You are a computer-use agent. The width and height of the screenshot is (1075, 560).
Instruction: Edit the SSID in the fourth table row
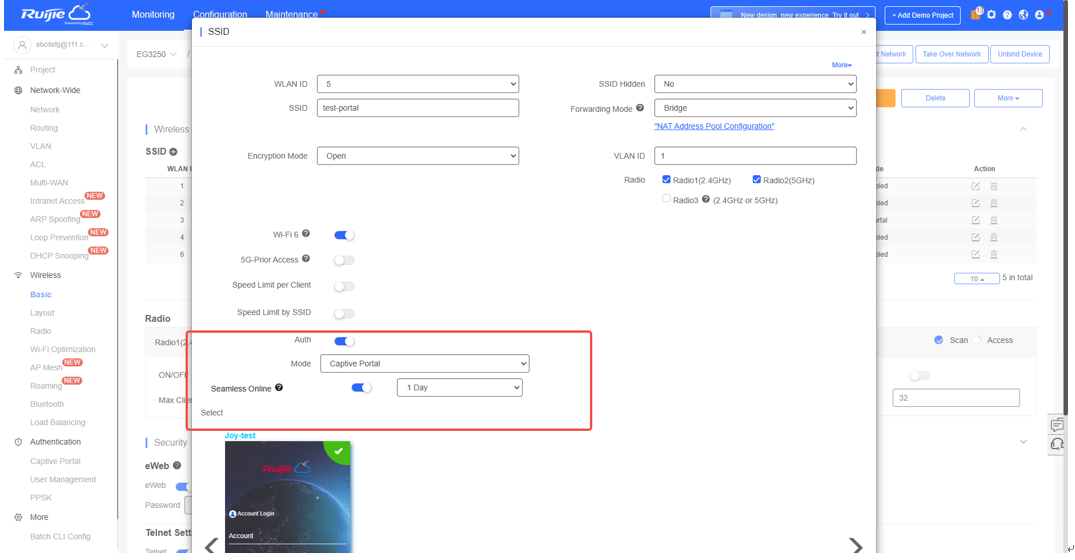pos(975,237)
